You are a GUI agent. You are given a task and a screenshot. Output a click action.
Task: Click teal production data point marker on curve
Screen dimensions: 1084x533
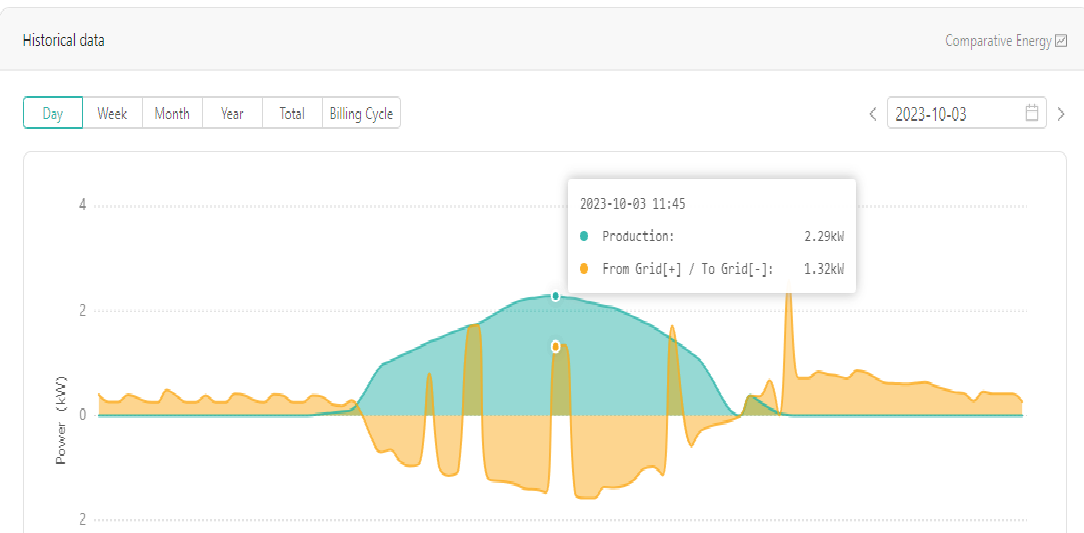(x=555, y=296)
